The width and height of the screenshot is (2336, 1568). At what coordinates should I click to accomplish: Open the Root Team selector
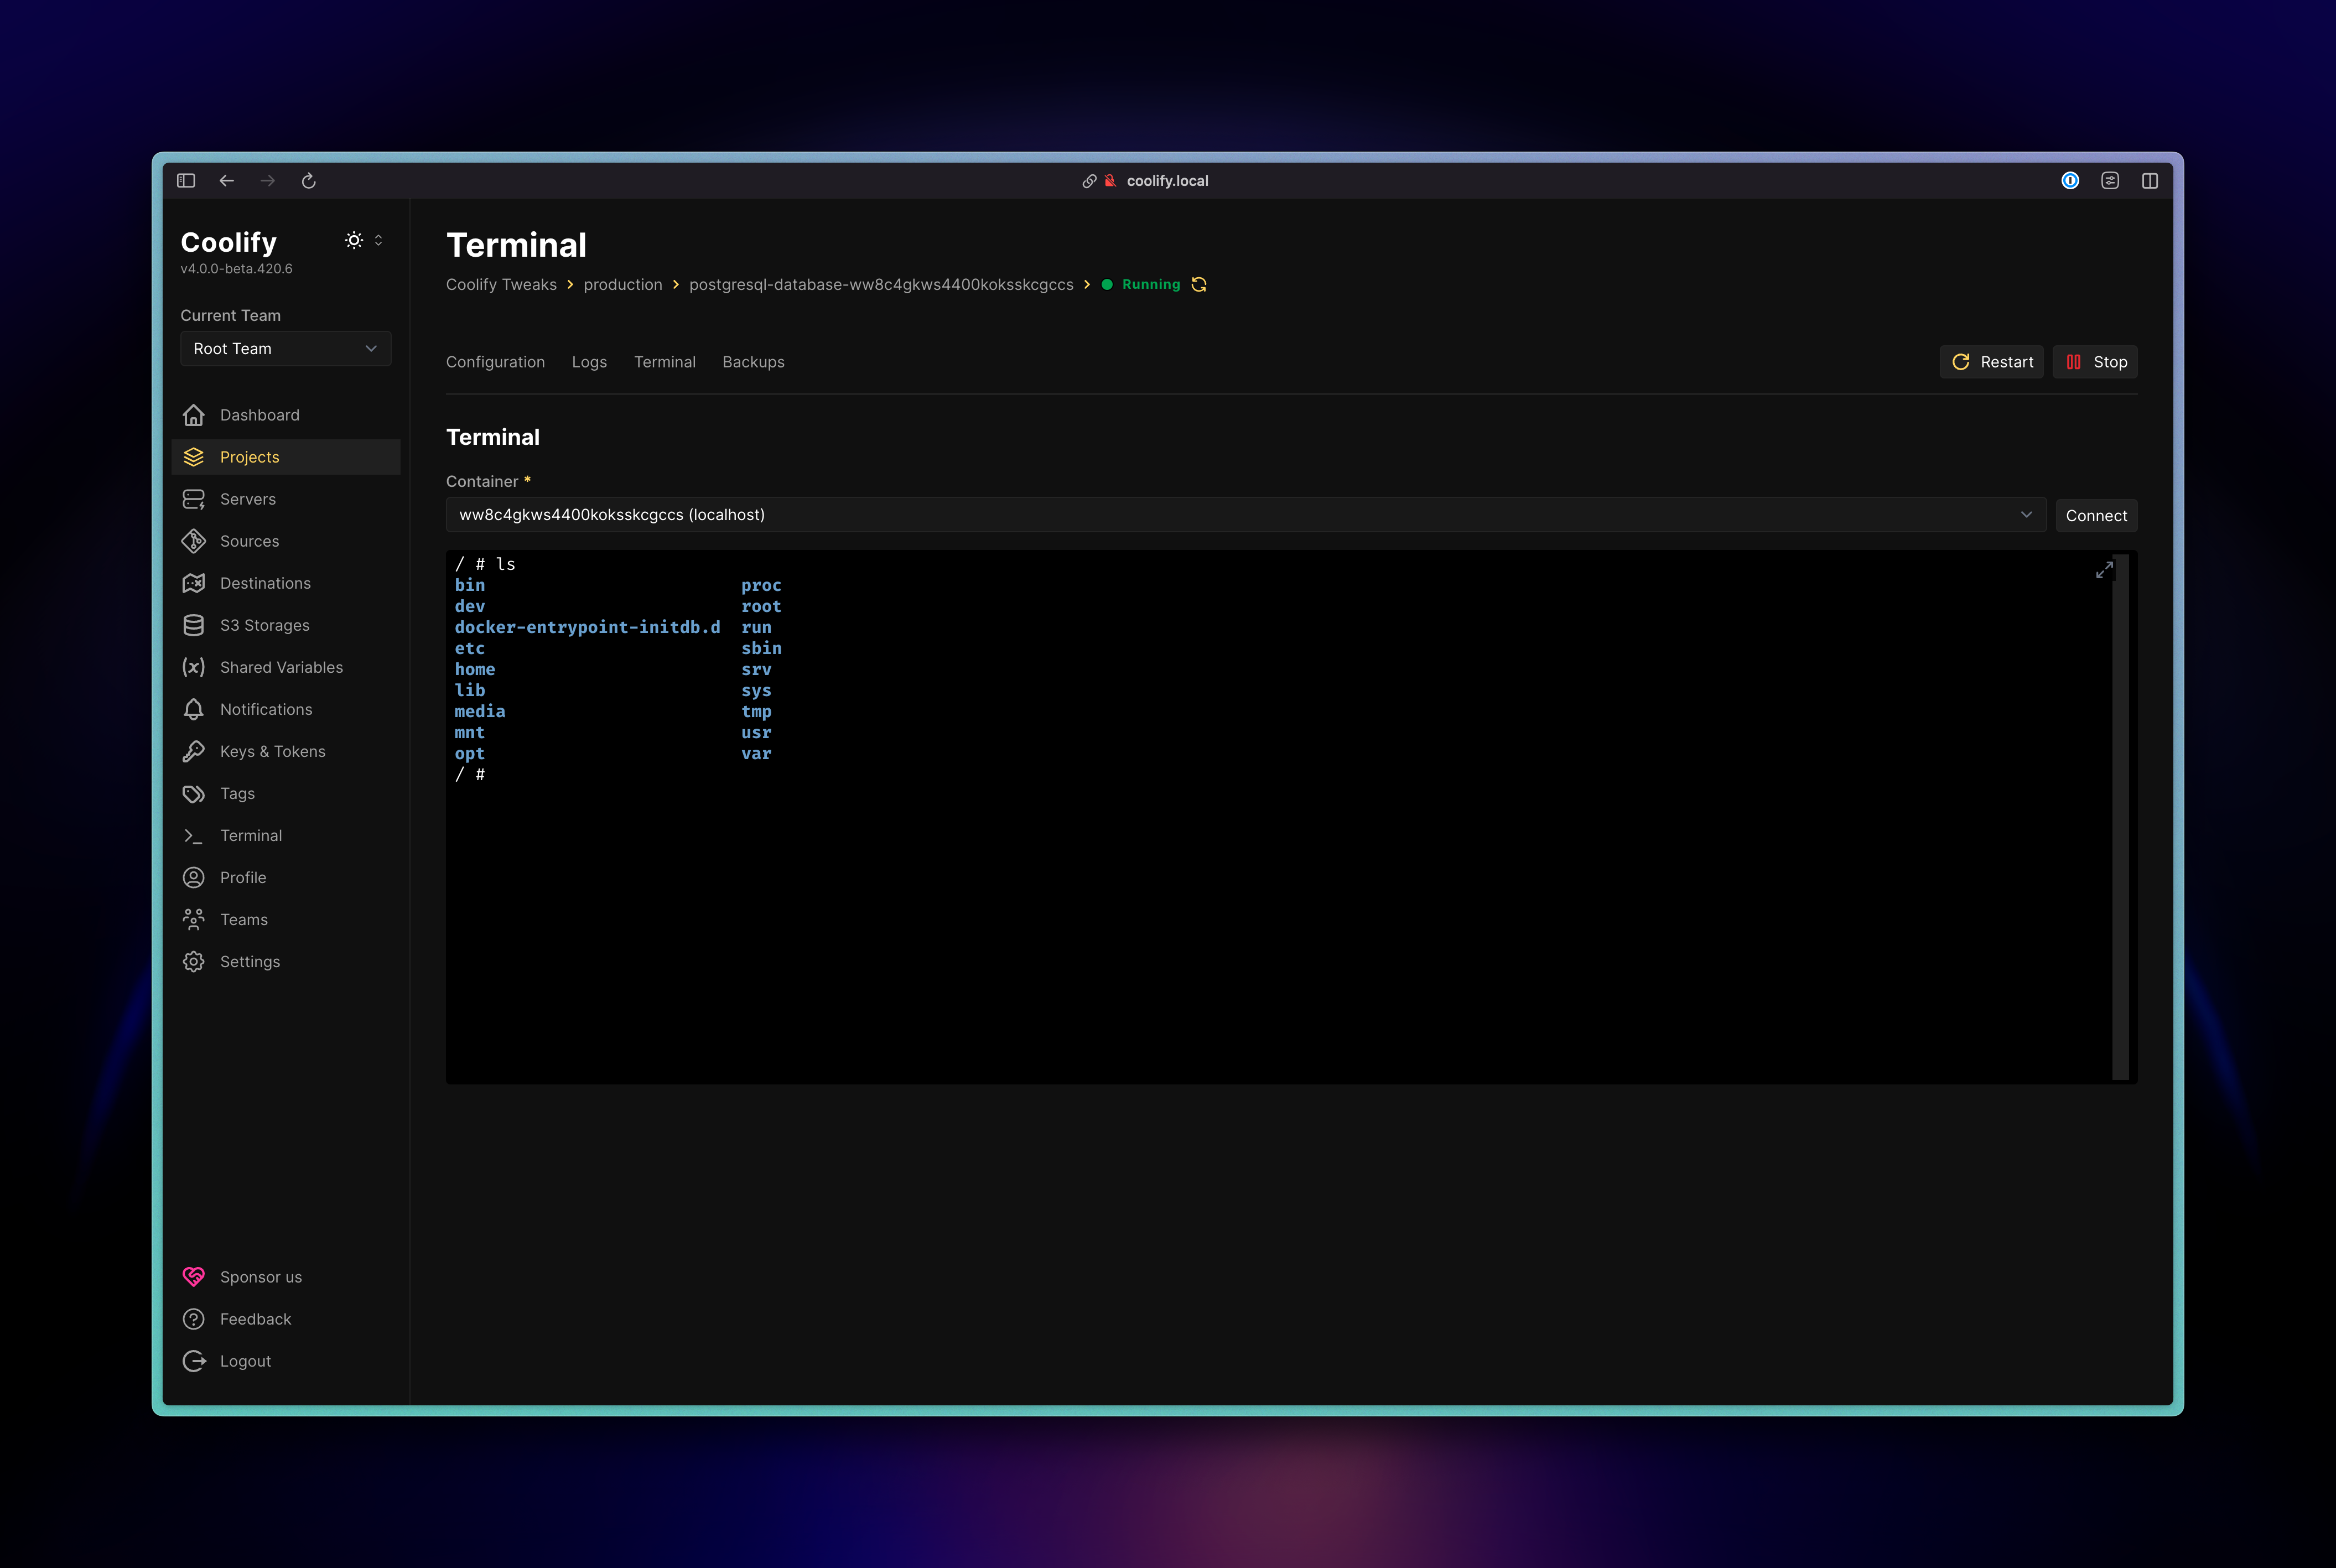click(x=286, y=348)
